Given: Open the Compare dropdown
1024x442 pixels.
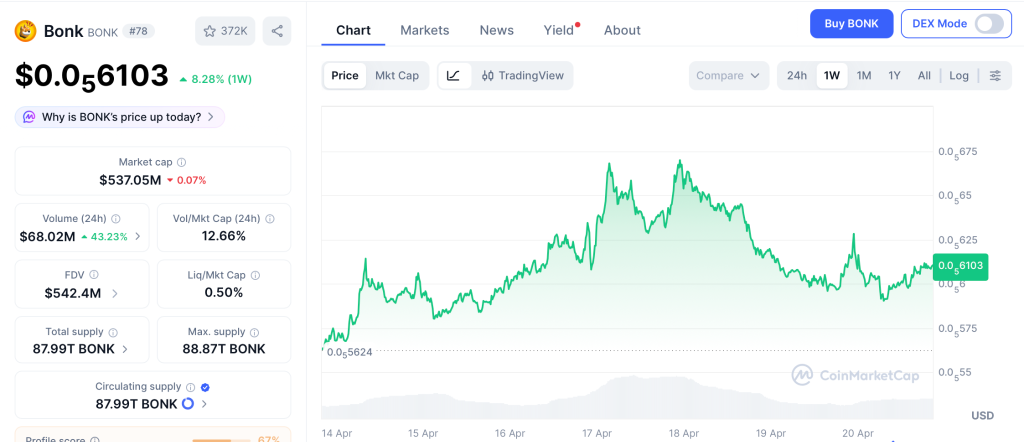Looking at the screenshot, I should (x=728, y=76).
